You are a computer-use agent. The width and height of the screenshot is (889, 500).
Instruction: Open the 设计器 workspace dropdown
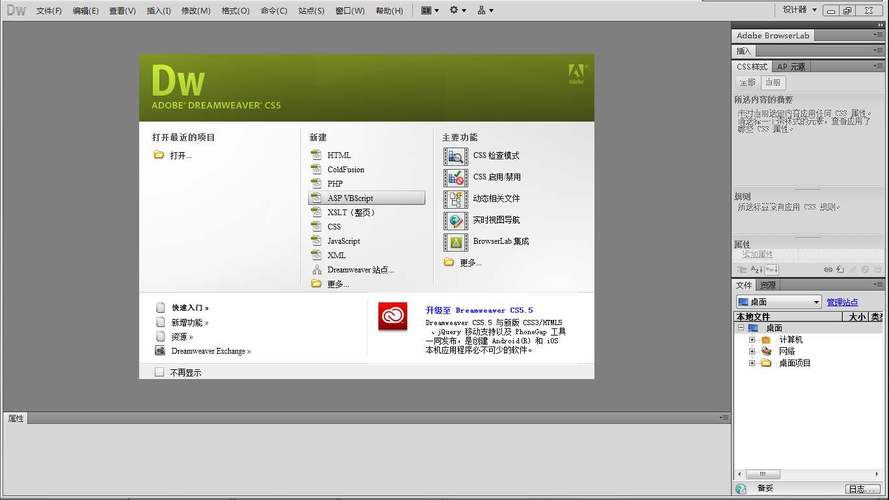tap(799, 10)
